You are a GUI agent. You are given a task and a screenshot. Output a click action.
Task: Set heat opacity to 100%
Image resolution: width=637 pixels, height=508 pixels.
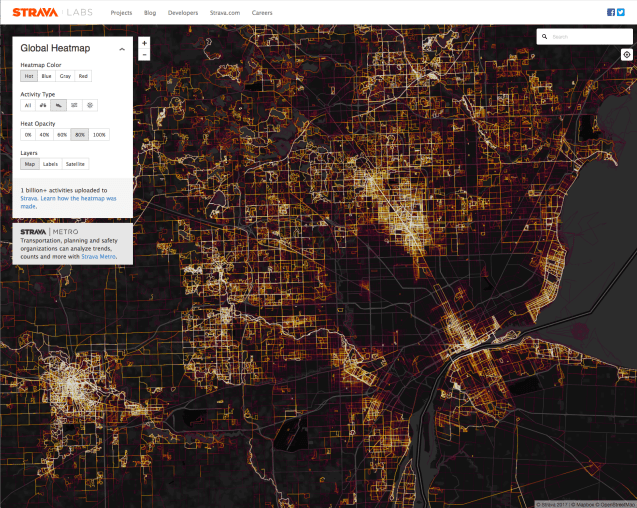(x=99, y=134)
